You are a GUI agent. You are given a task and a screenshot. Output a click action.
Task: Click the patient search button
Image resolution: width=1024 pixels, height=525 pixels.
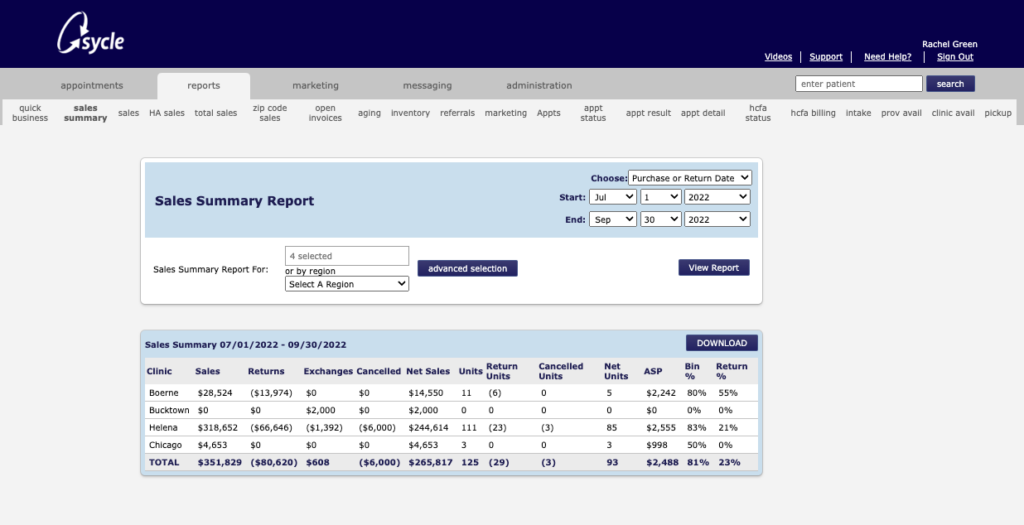(950, 84)
